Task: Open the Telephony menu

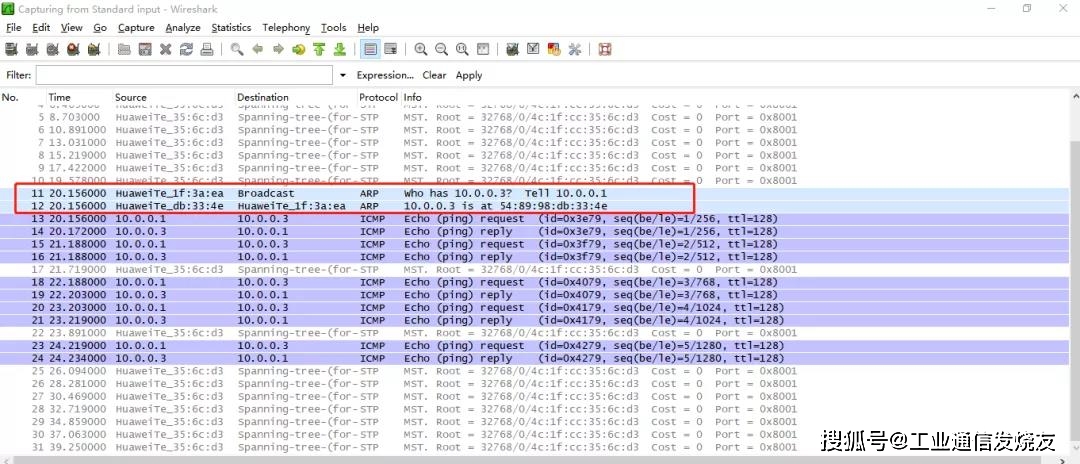Action: pyautogui.click(x=287, y=28)
